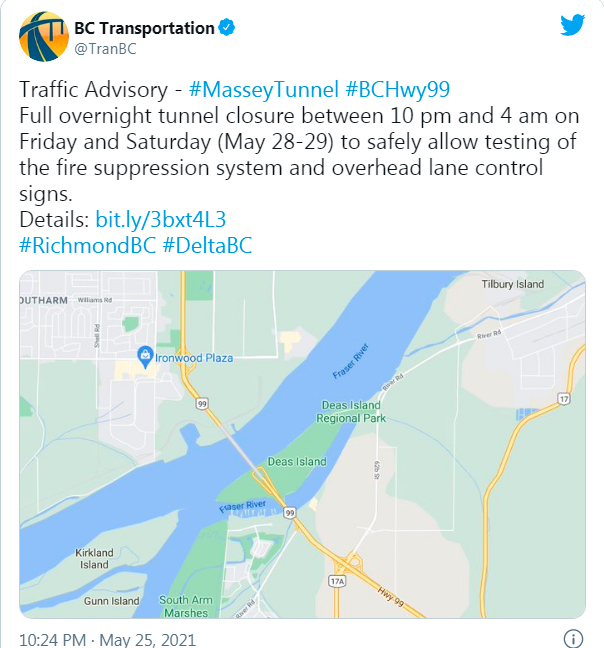Click the info circle icon near timestamp
Viewport: 604px width, 648px height.
573,638
